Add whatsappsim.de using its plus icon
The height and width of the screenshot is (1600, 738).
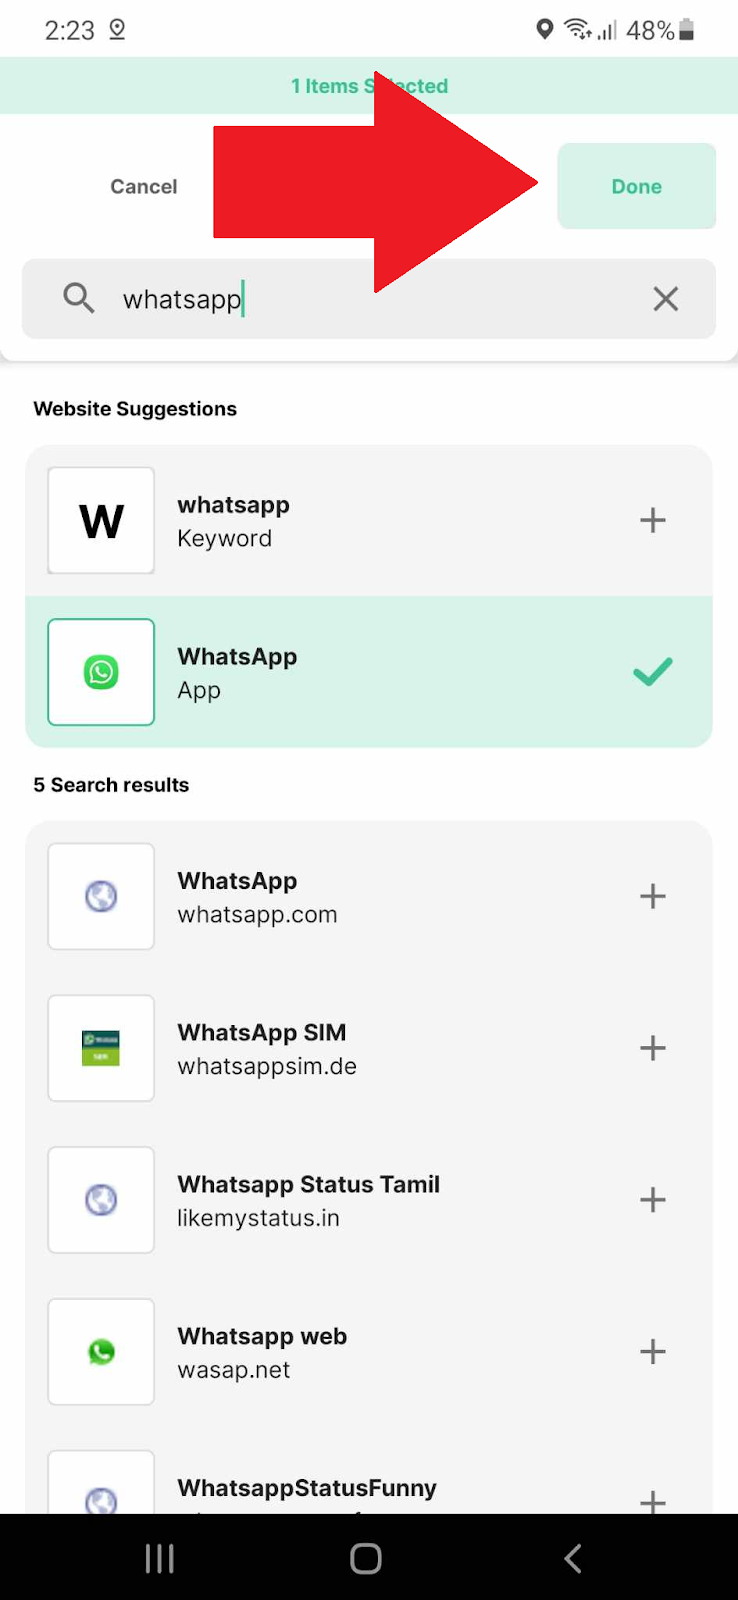point(652,1048)
